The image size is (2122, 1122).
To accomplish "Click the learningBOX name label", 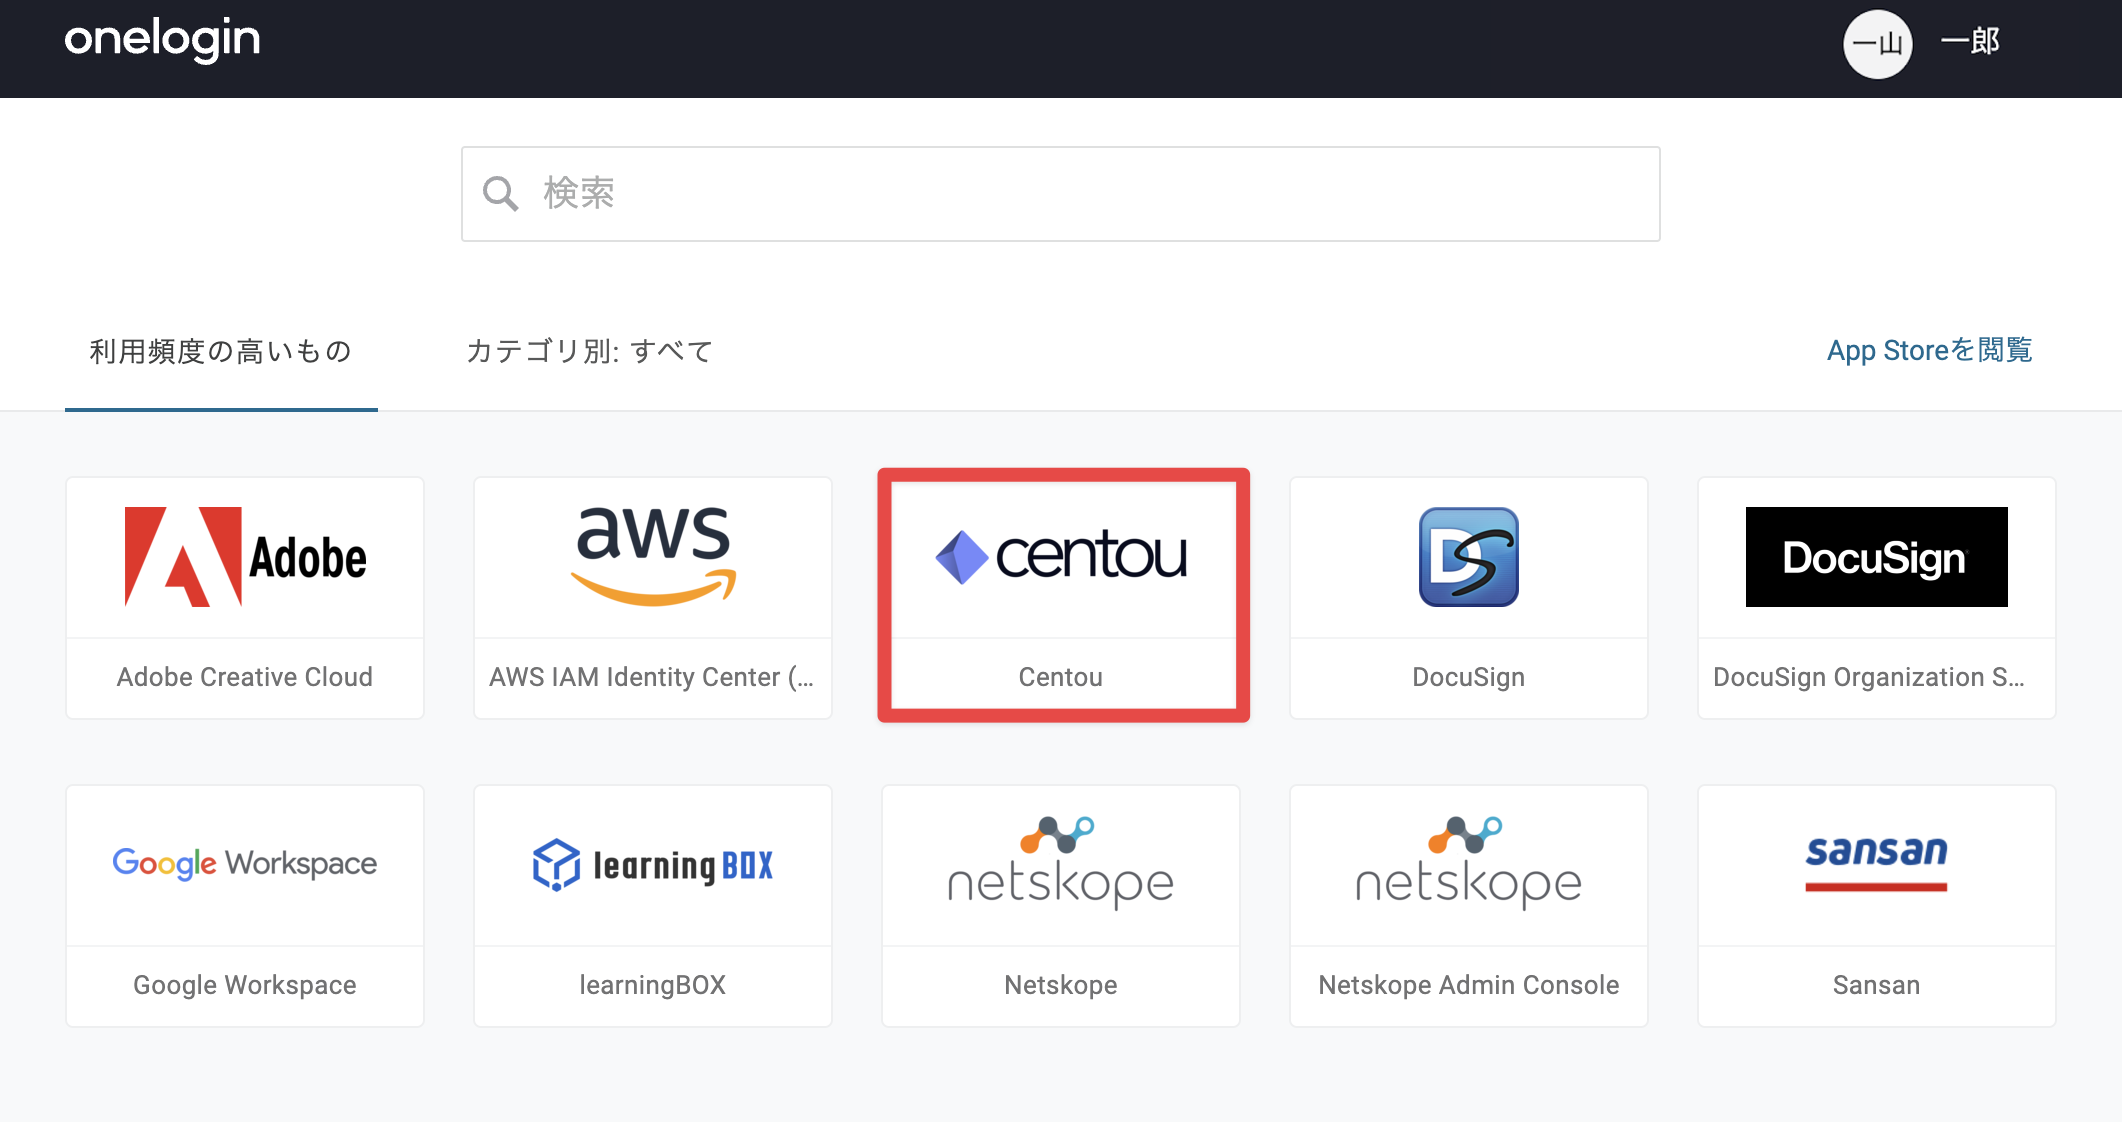I will [x=653, y=985].
